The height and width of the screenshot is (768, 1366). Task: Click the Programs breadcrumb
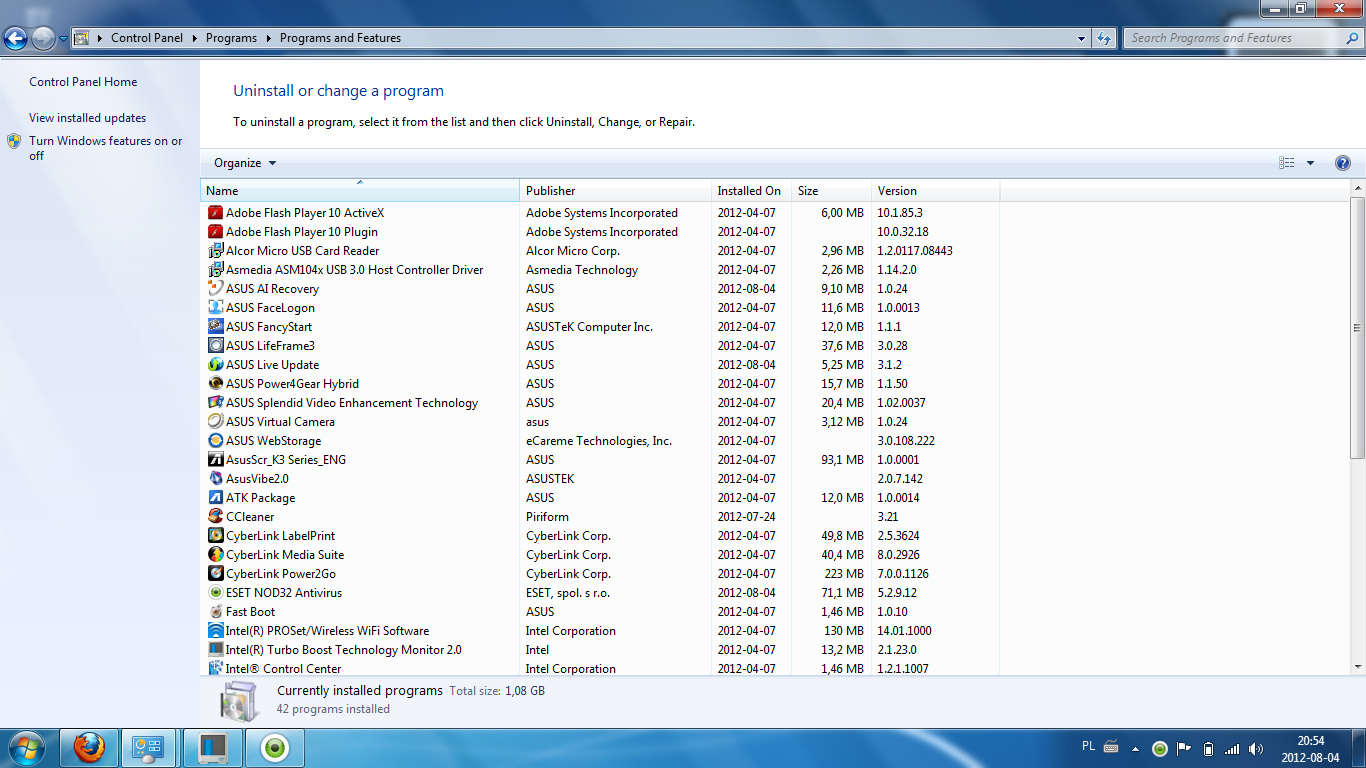point(231,38)
